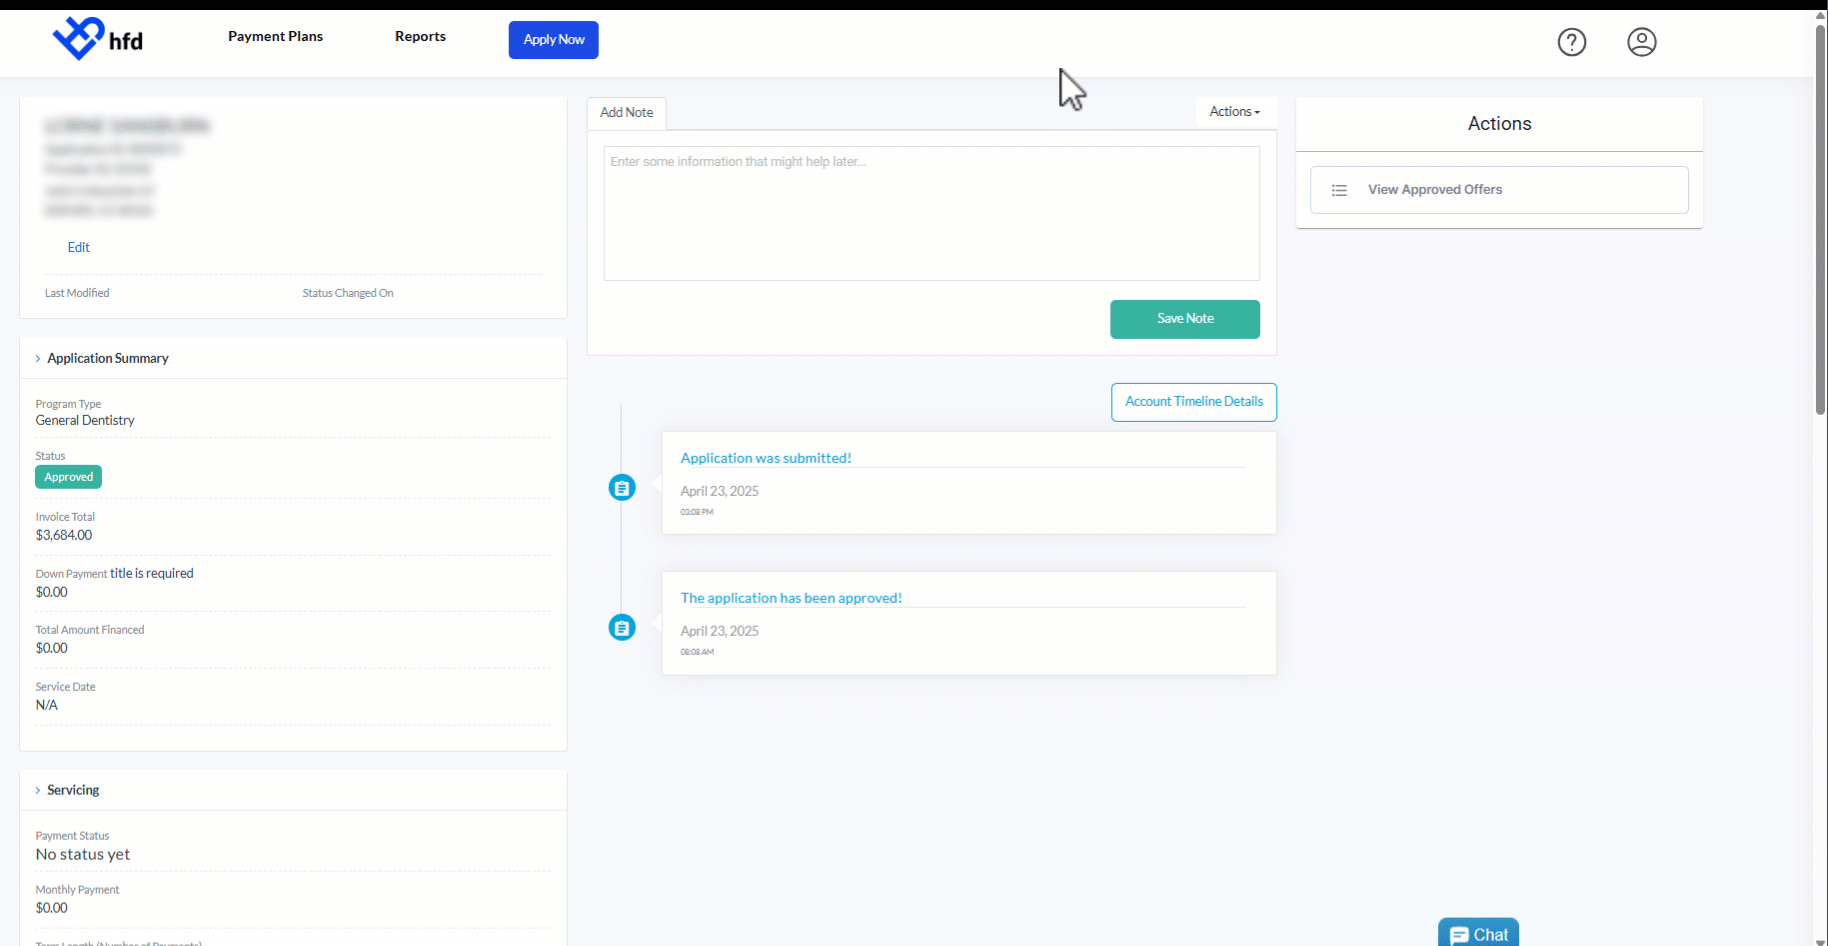Open the Chat bubble icon
1828x946 pixels.
coord(1460,935)
